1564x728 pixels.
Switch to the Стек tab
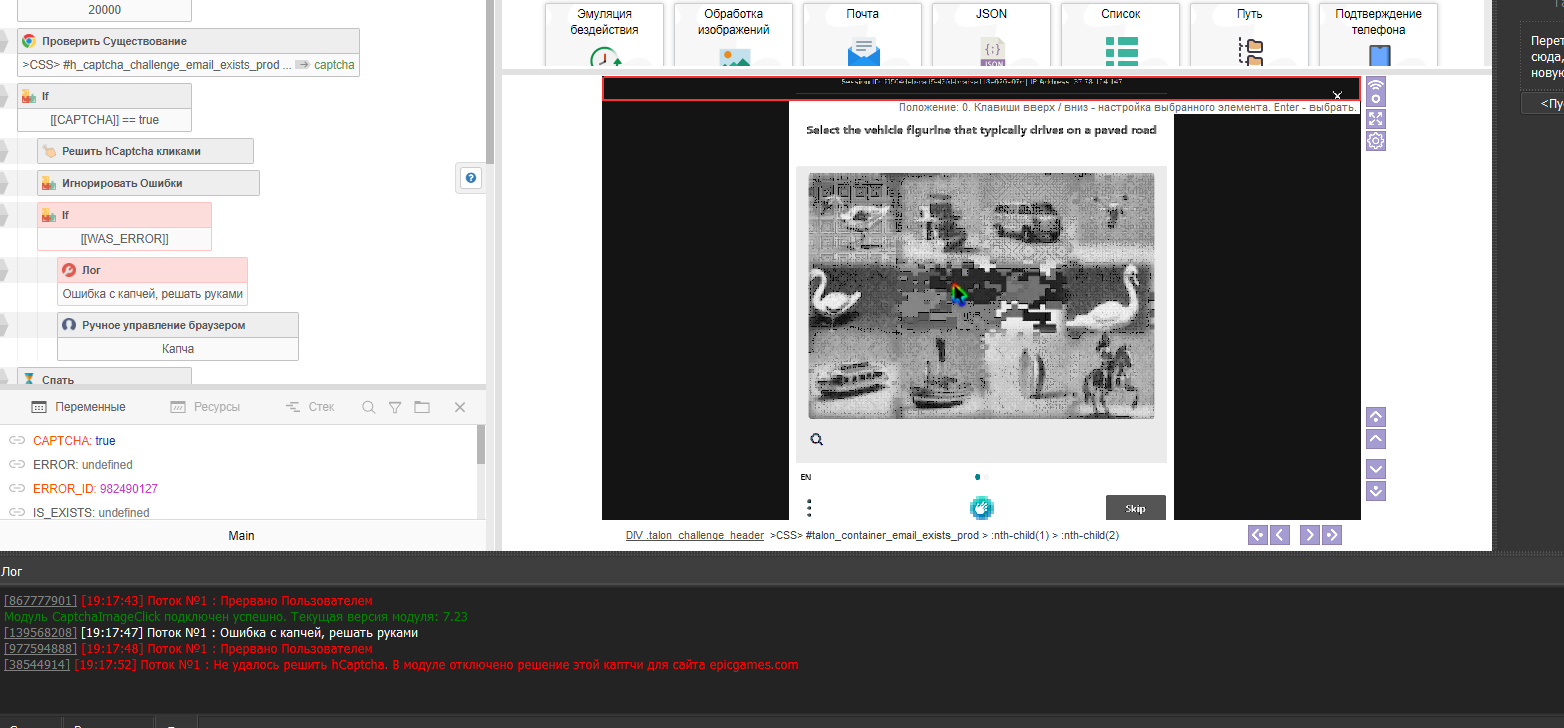pyautogui.click(x=310, y=407)
